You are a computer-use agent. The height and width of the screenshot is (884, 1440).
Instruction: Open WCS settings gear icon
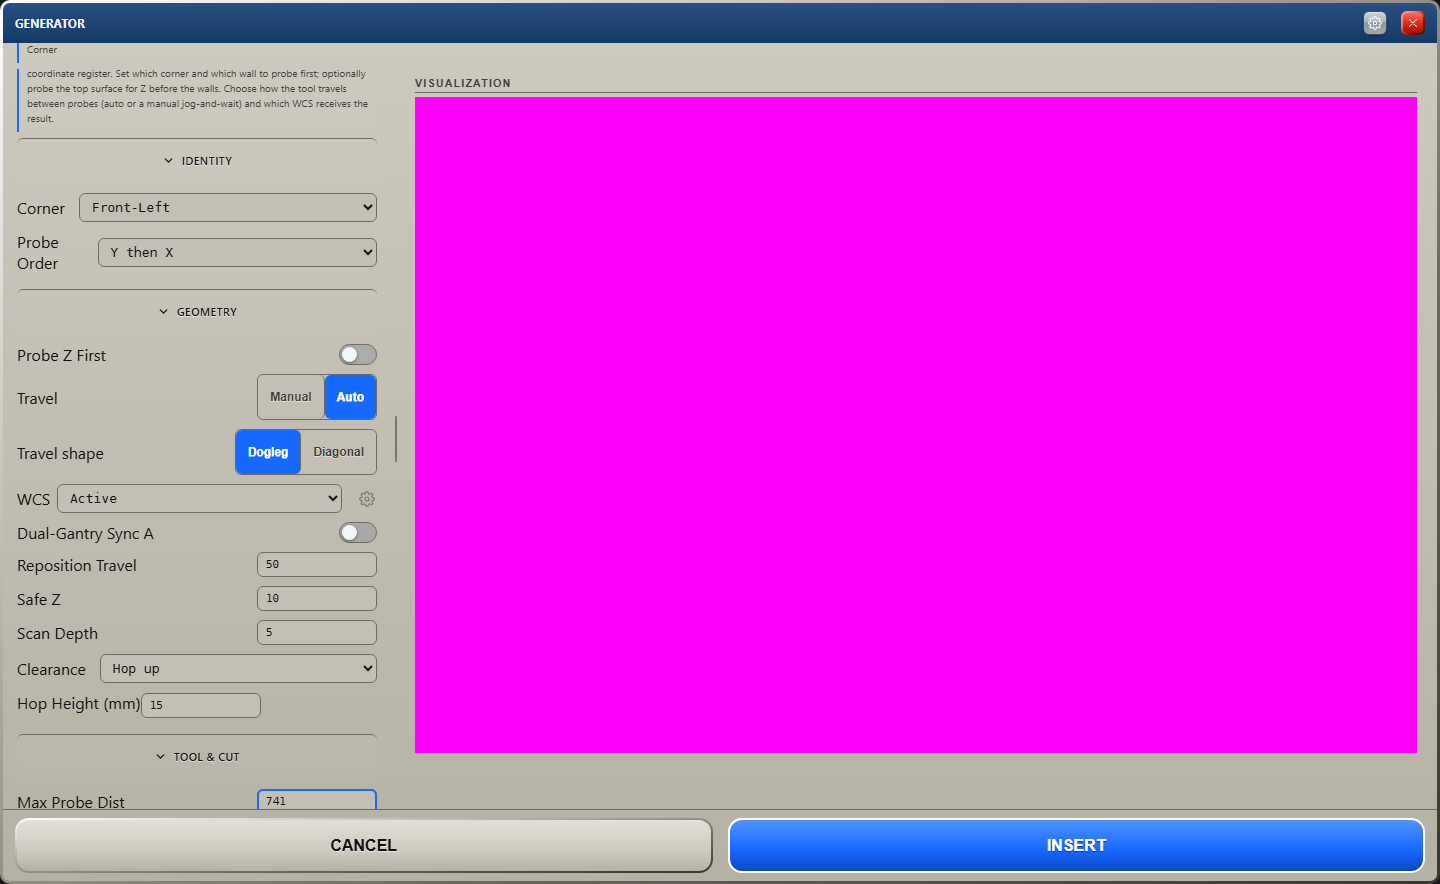pyautogui.click(x=367, y=499)
